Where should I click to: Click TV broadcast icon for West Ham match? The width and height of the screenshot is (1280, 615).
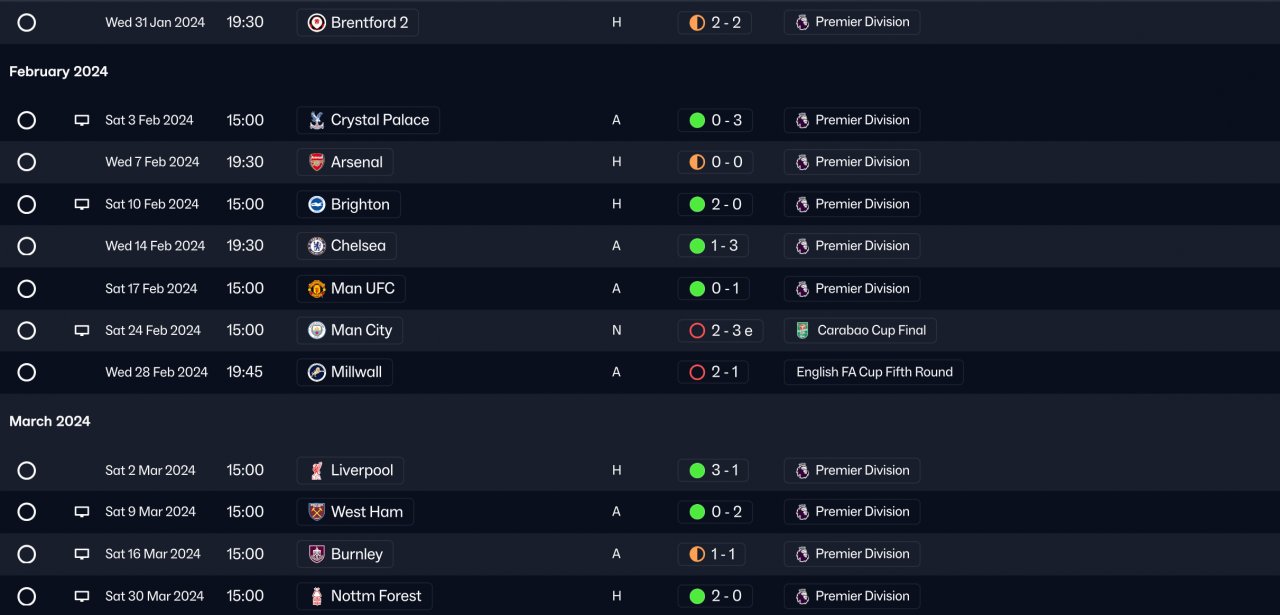82,512
